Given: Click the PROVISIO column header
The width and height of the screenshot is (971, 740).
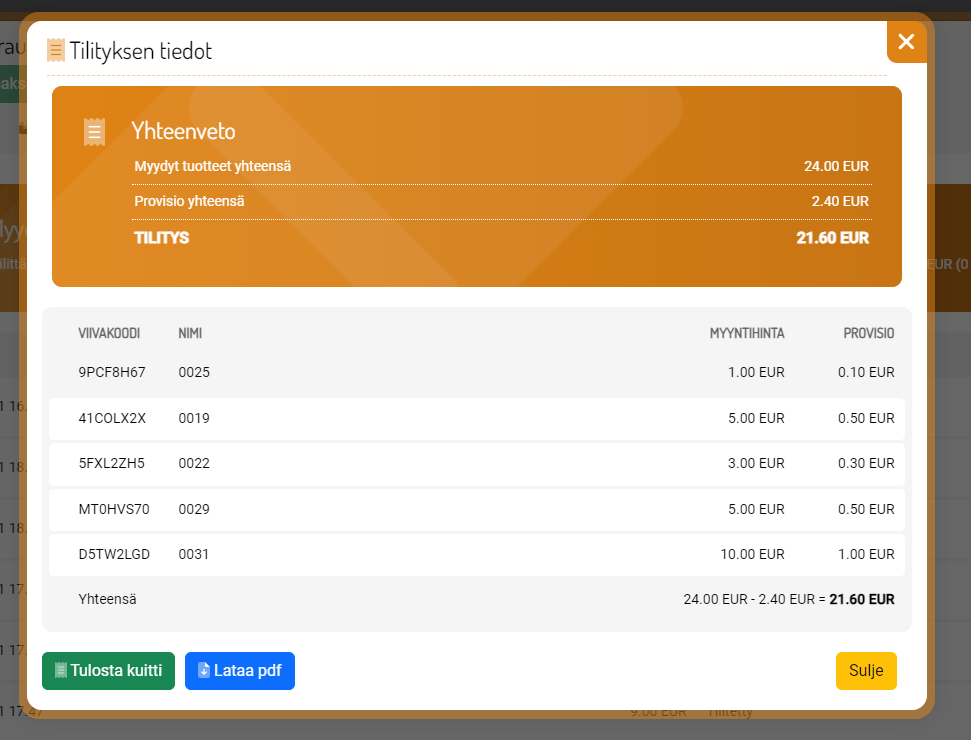Looking at the screenshot, I should (x=868, y=333).
